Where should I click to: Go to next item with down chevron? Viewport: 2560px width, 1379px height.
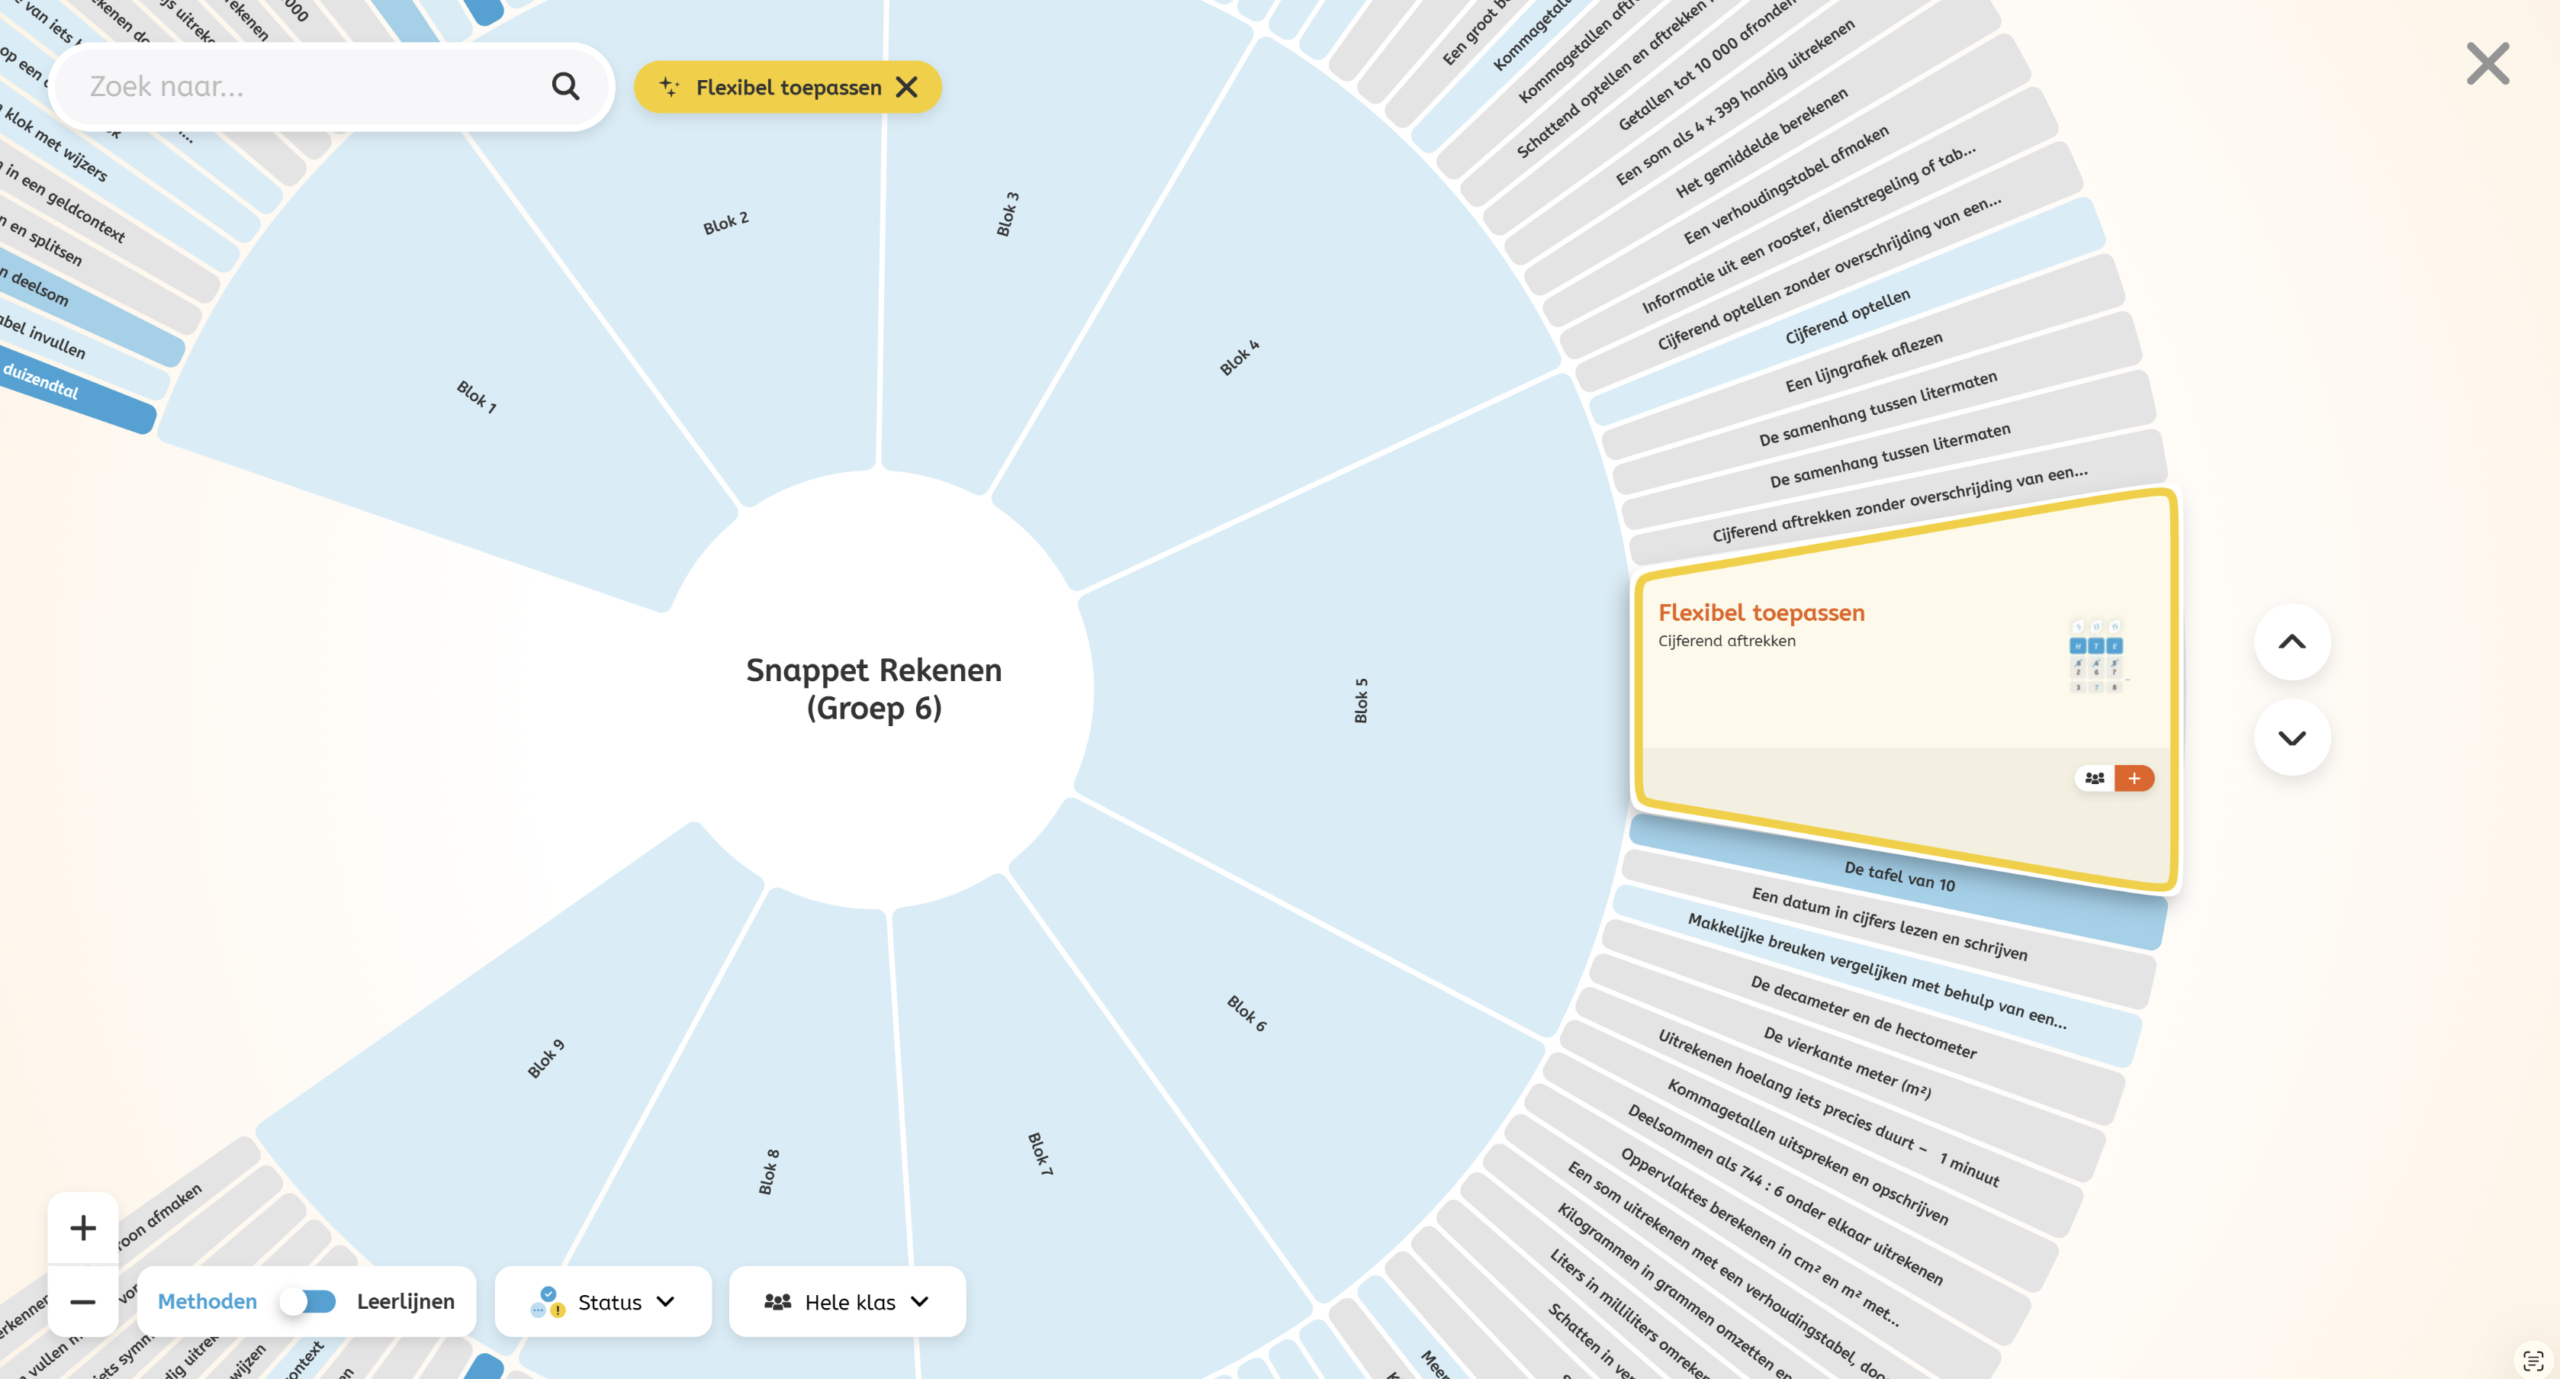coord(2292,738)
